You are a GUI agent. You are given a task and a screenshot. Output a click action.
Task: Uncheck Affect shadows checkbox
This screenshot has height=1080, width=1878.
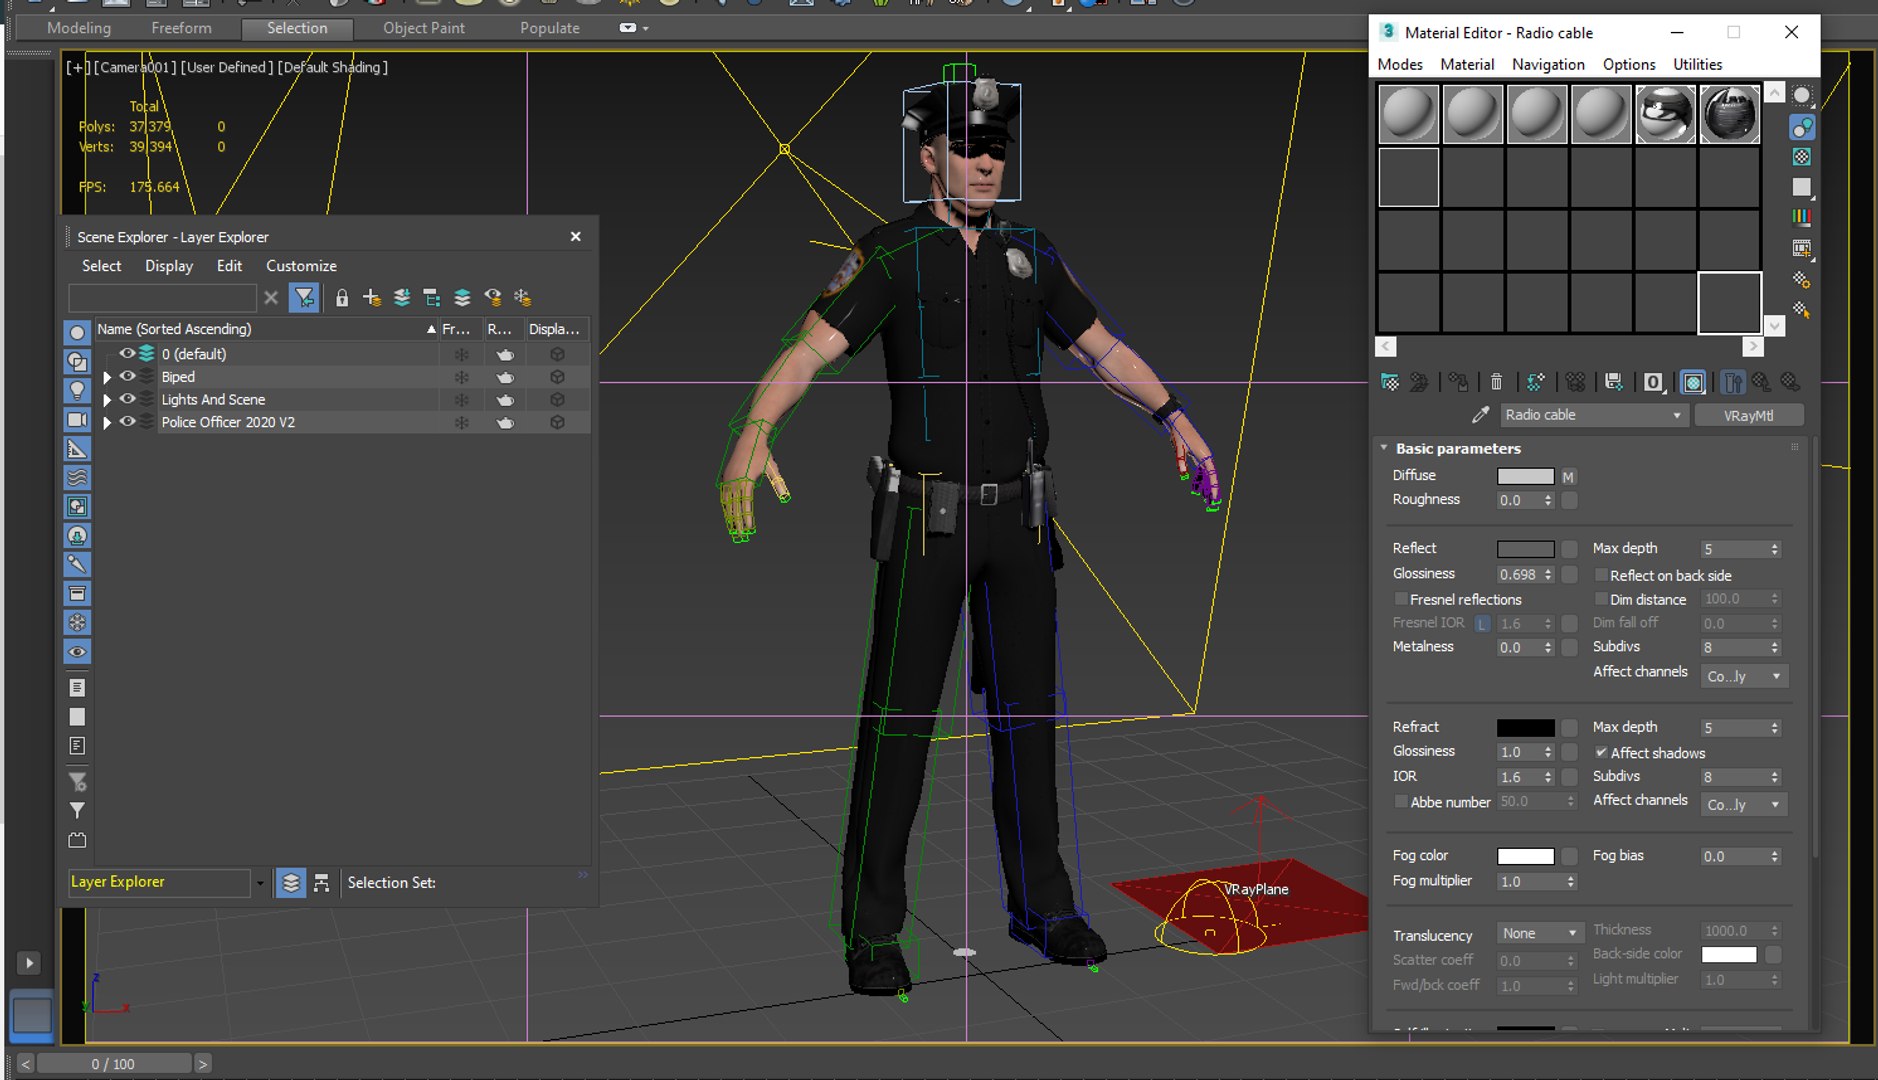point(1601,753)
